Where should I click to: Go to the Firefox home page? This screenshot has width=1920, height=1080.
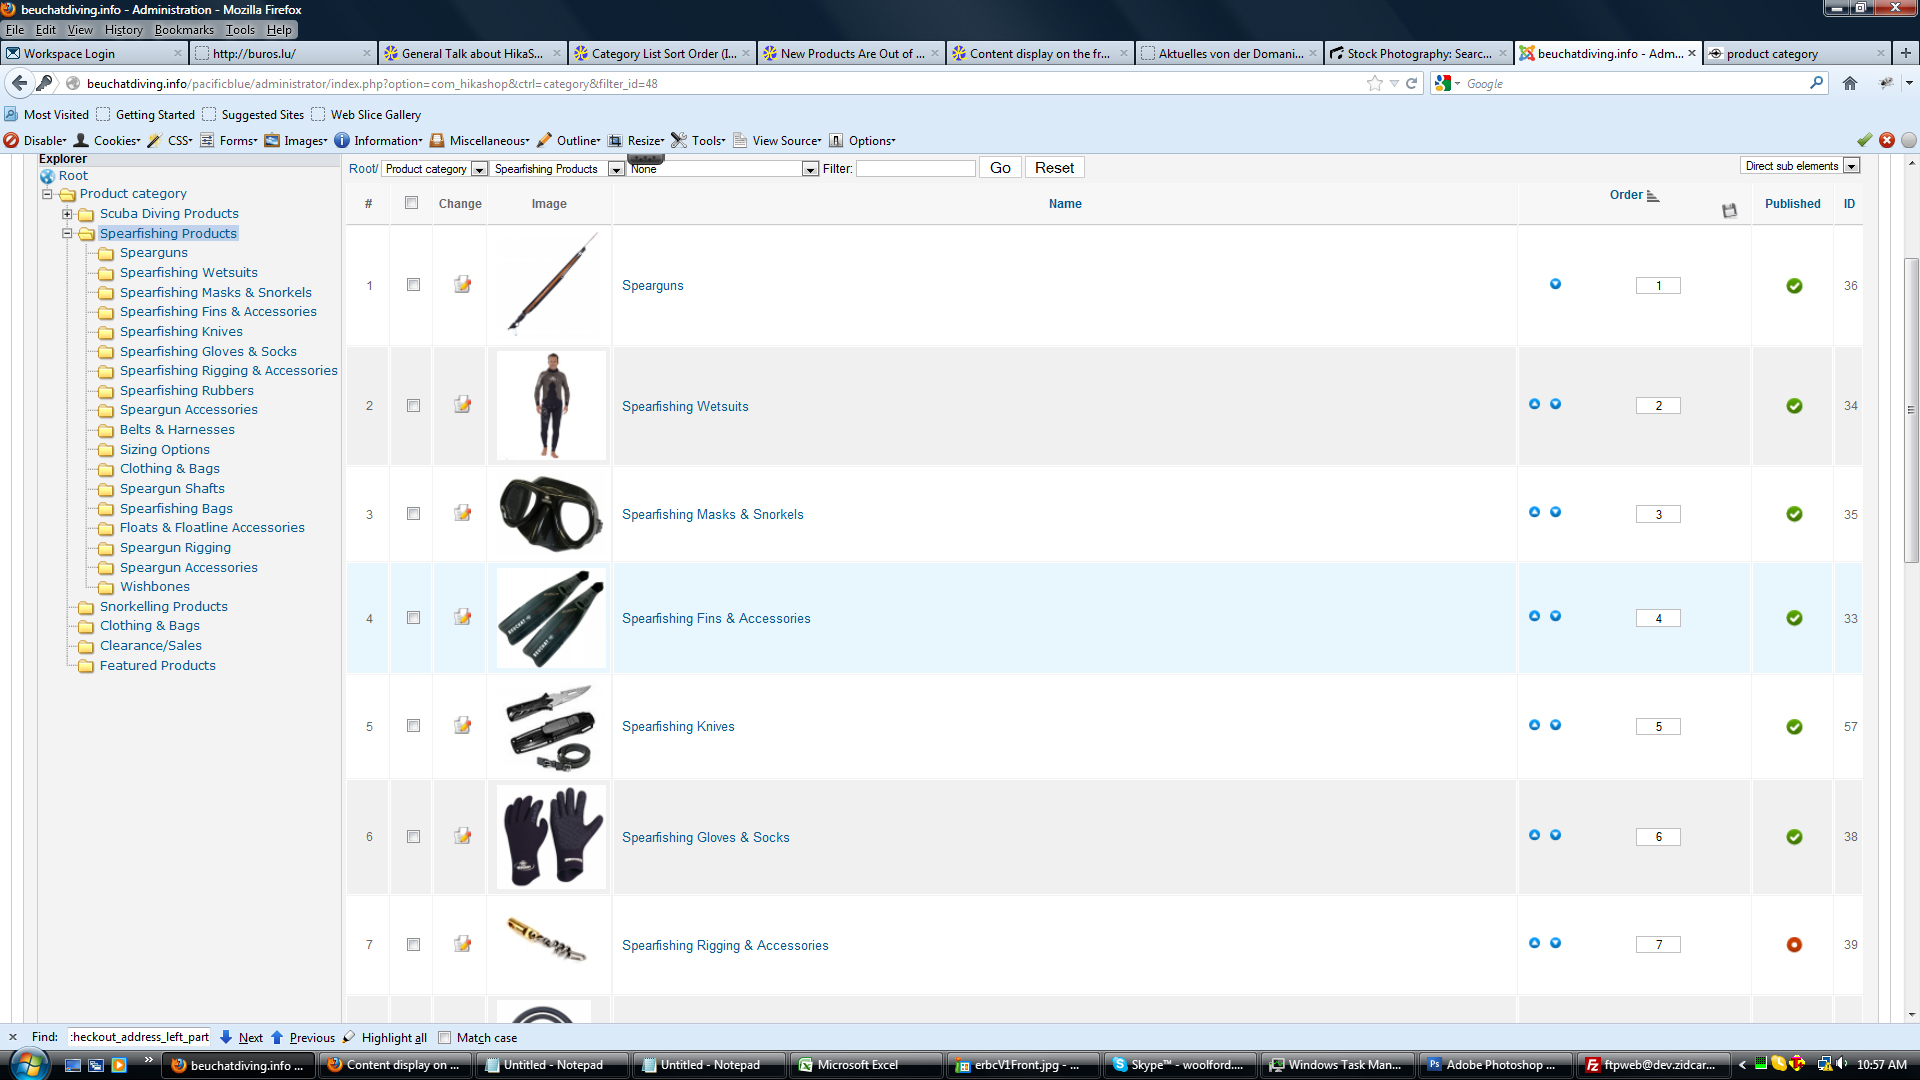pos(1850,84)
